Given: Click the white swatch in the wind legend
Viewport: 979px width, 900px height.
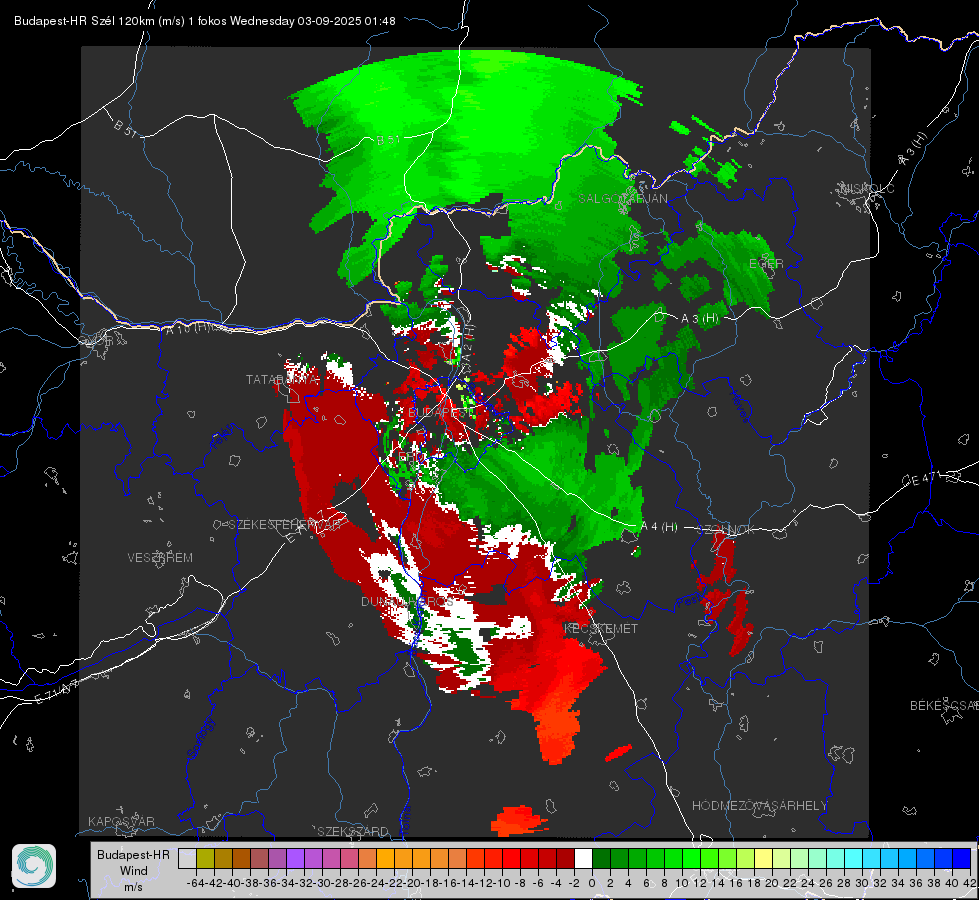Looking at the screenshot, I should tap(583, 859).
